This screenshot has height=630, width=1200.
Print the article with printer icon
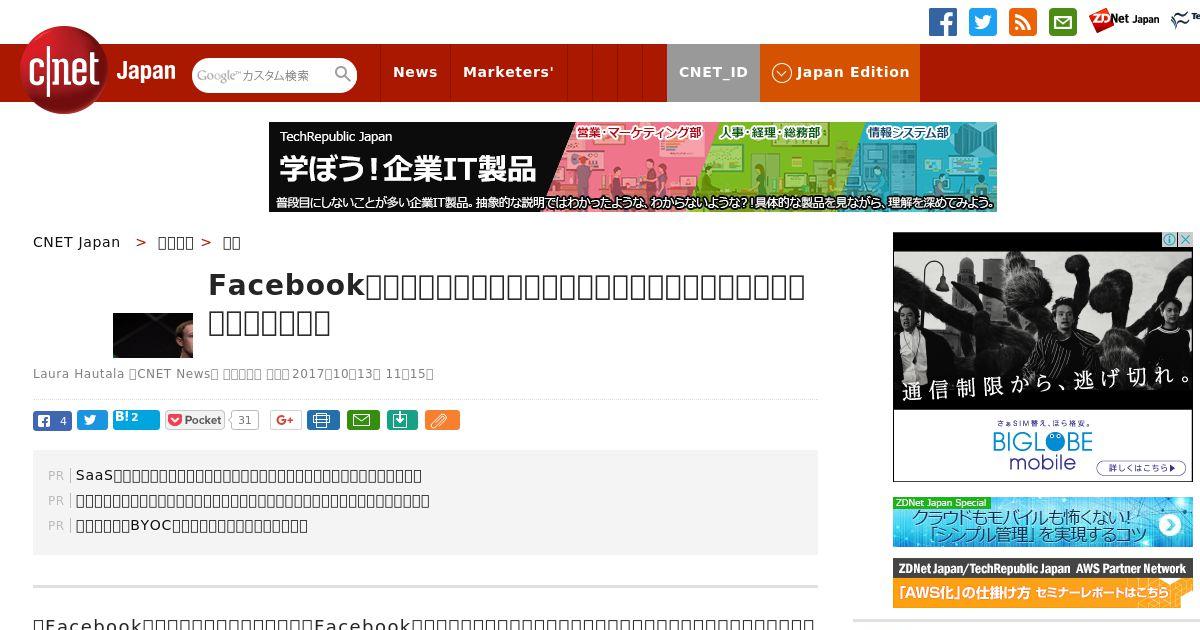[x=323, y=420]
